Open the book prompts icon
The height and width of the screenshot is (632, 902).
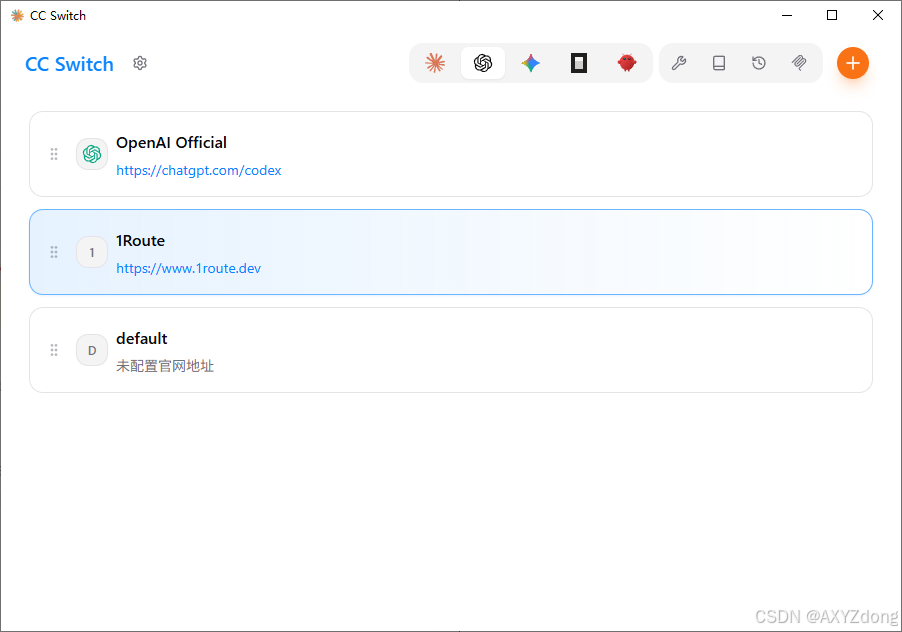click(x=718, y=63)
